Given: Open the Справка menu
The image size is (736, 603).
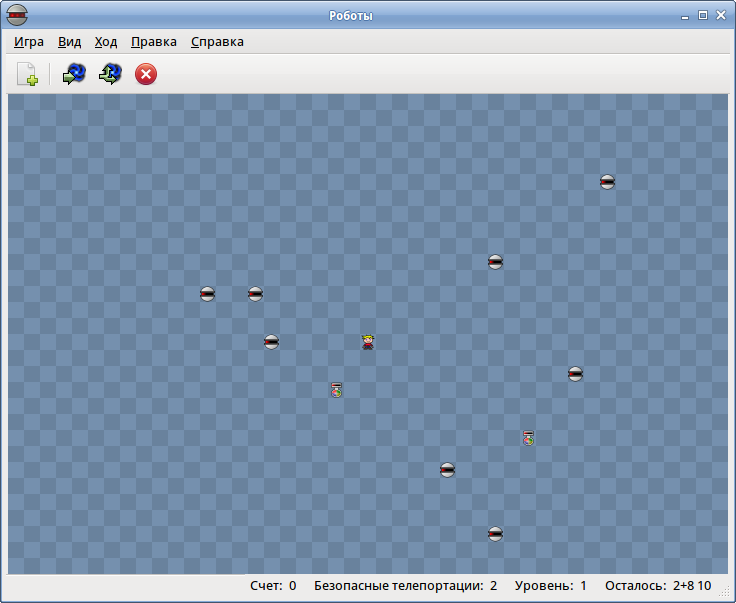Looking at the screenshot, I should coord(217,42).
